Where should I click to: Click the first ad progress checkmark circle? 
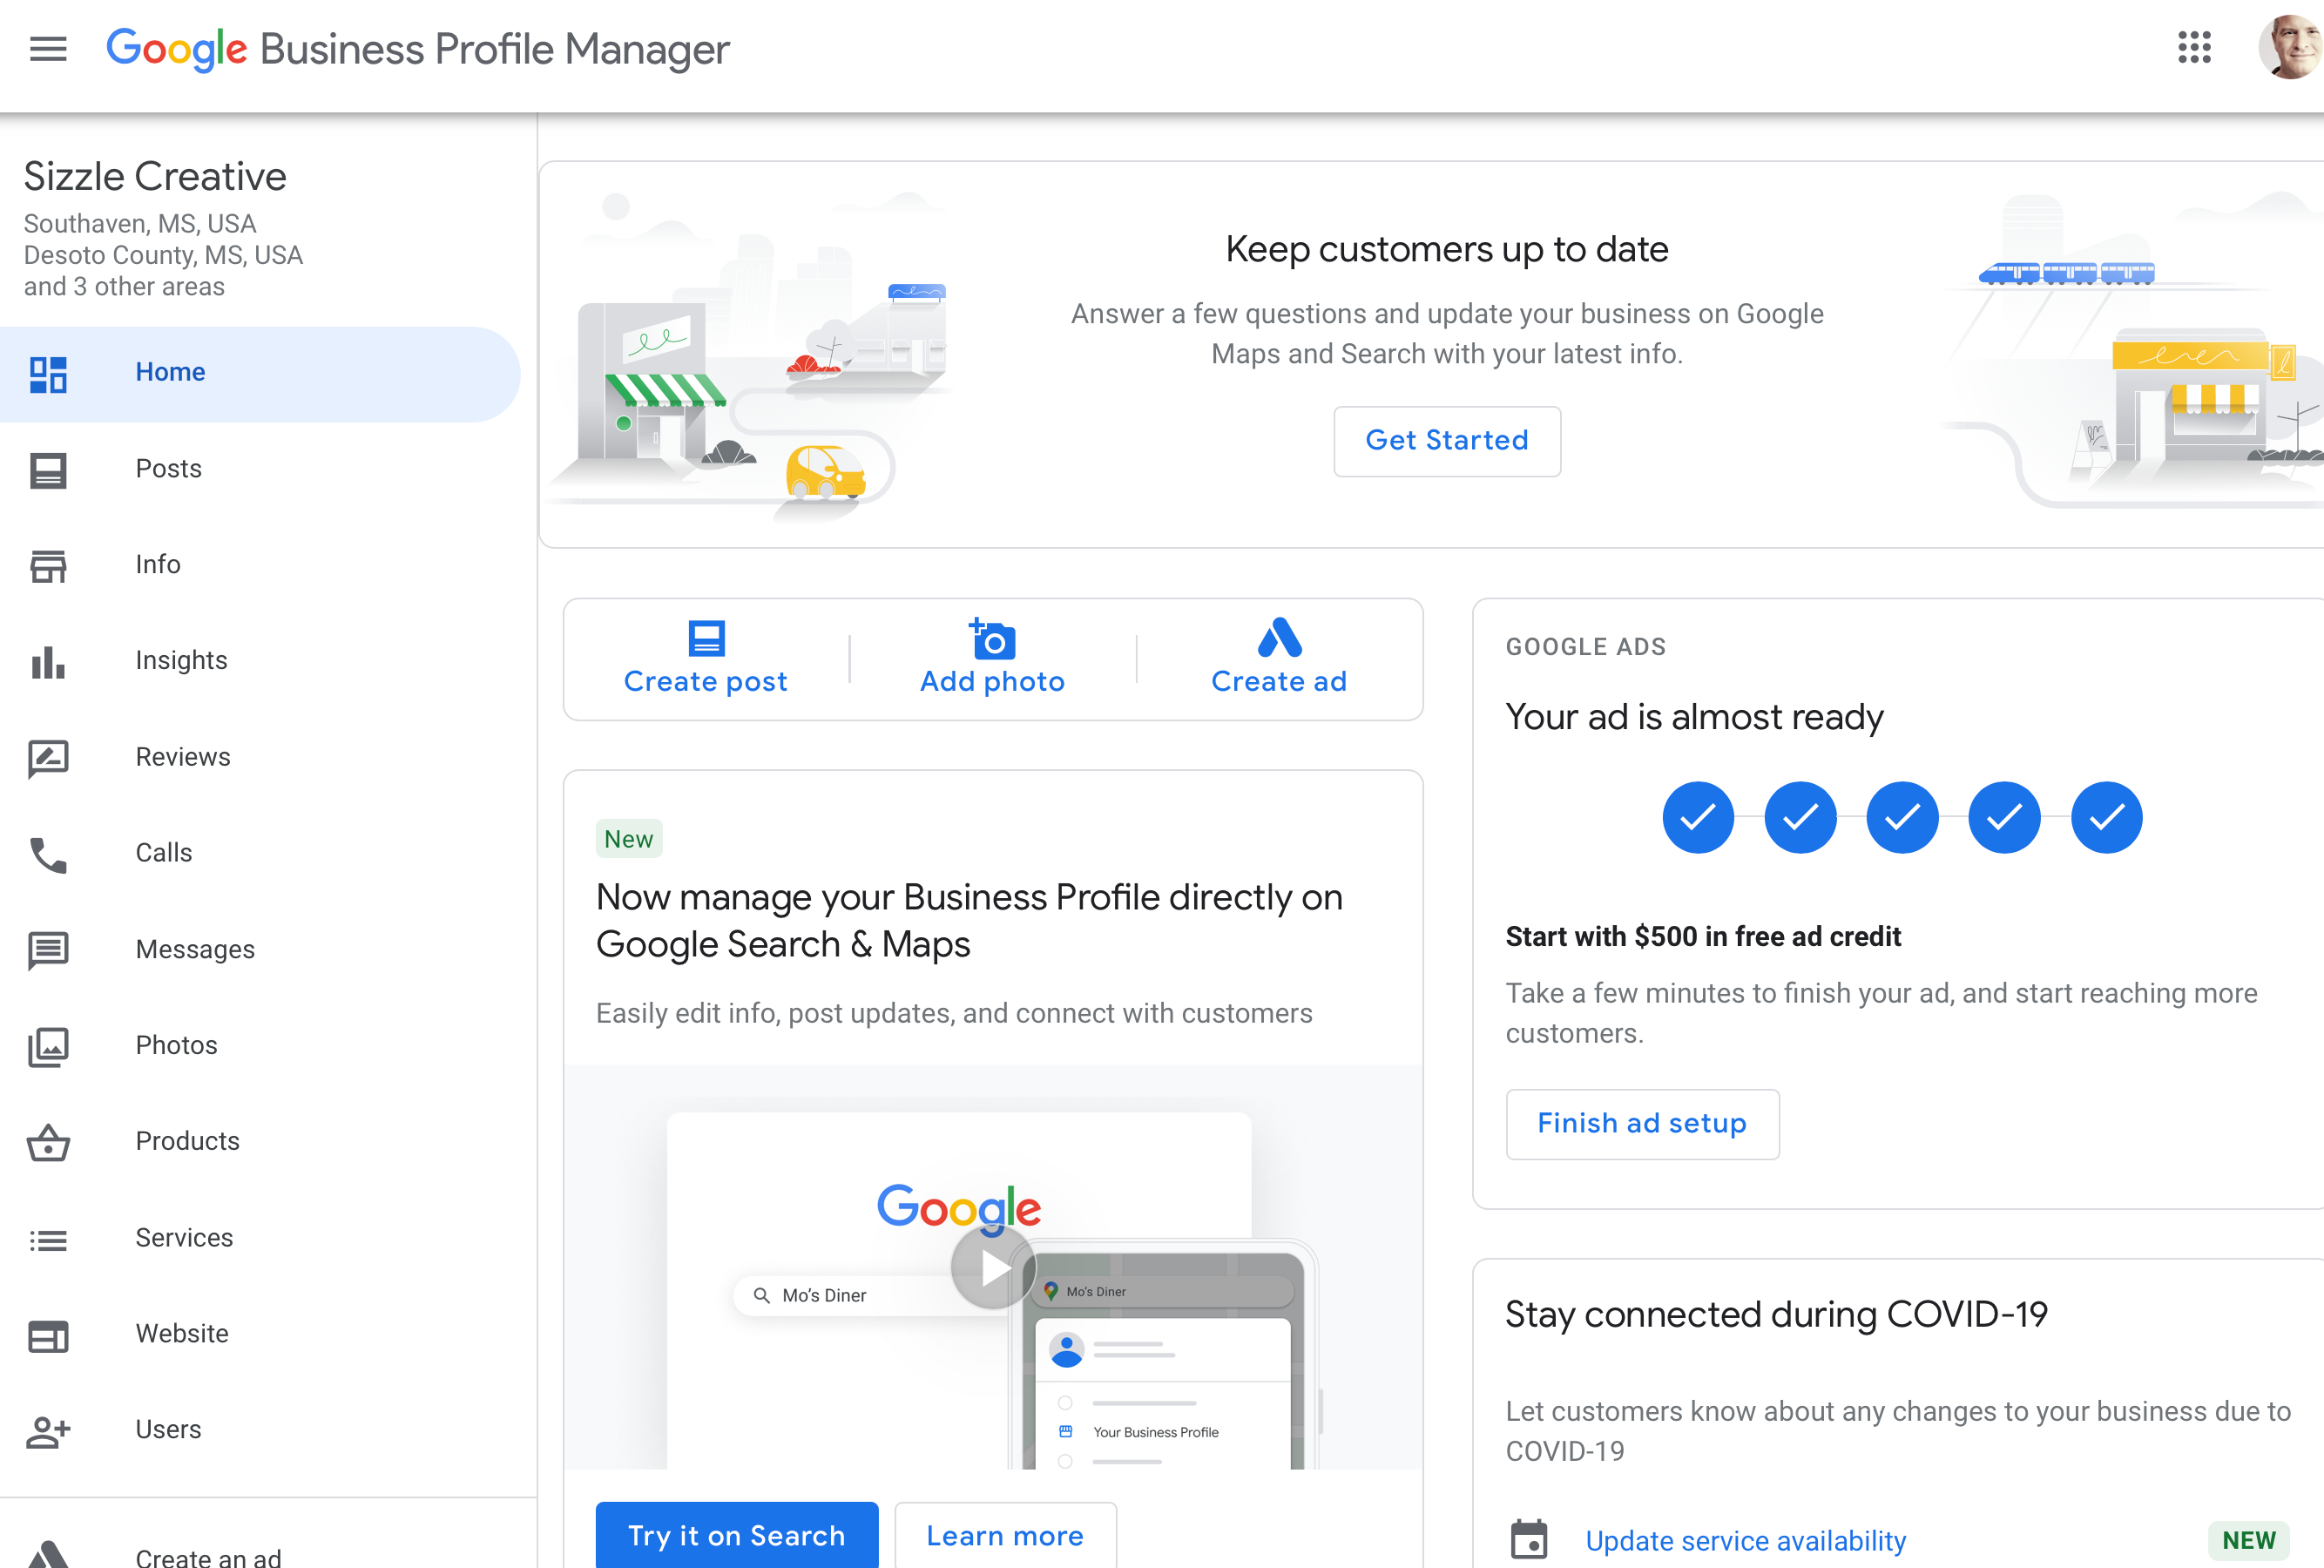tap(1698, 817)
